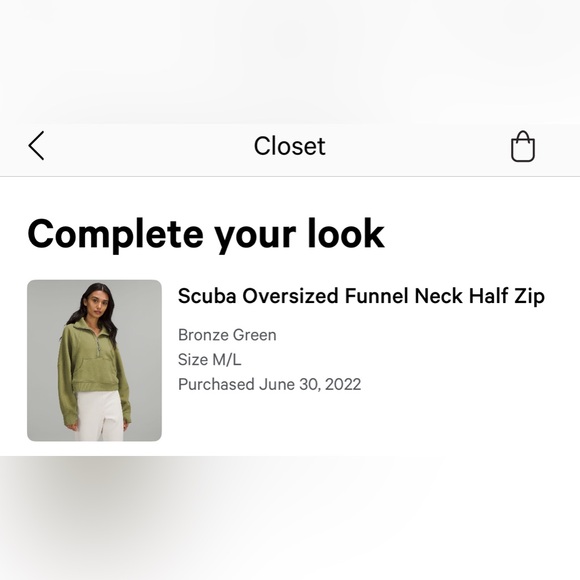Tap the Closet header title
Image resolution: width=580 pixels, height=580 pixels.
pyautogui.click(x=289, y=146)
